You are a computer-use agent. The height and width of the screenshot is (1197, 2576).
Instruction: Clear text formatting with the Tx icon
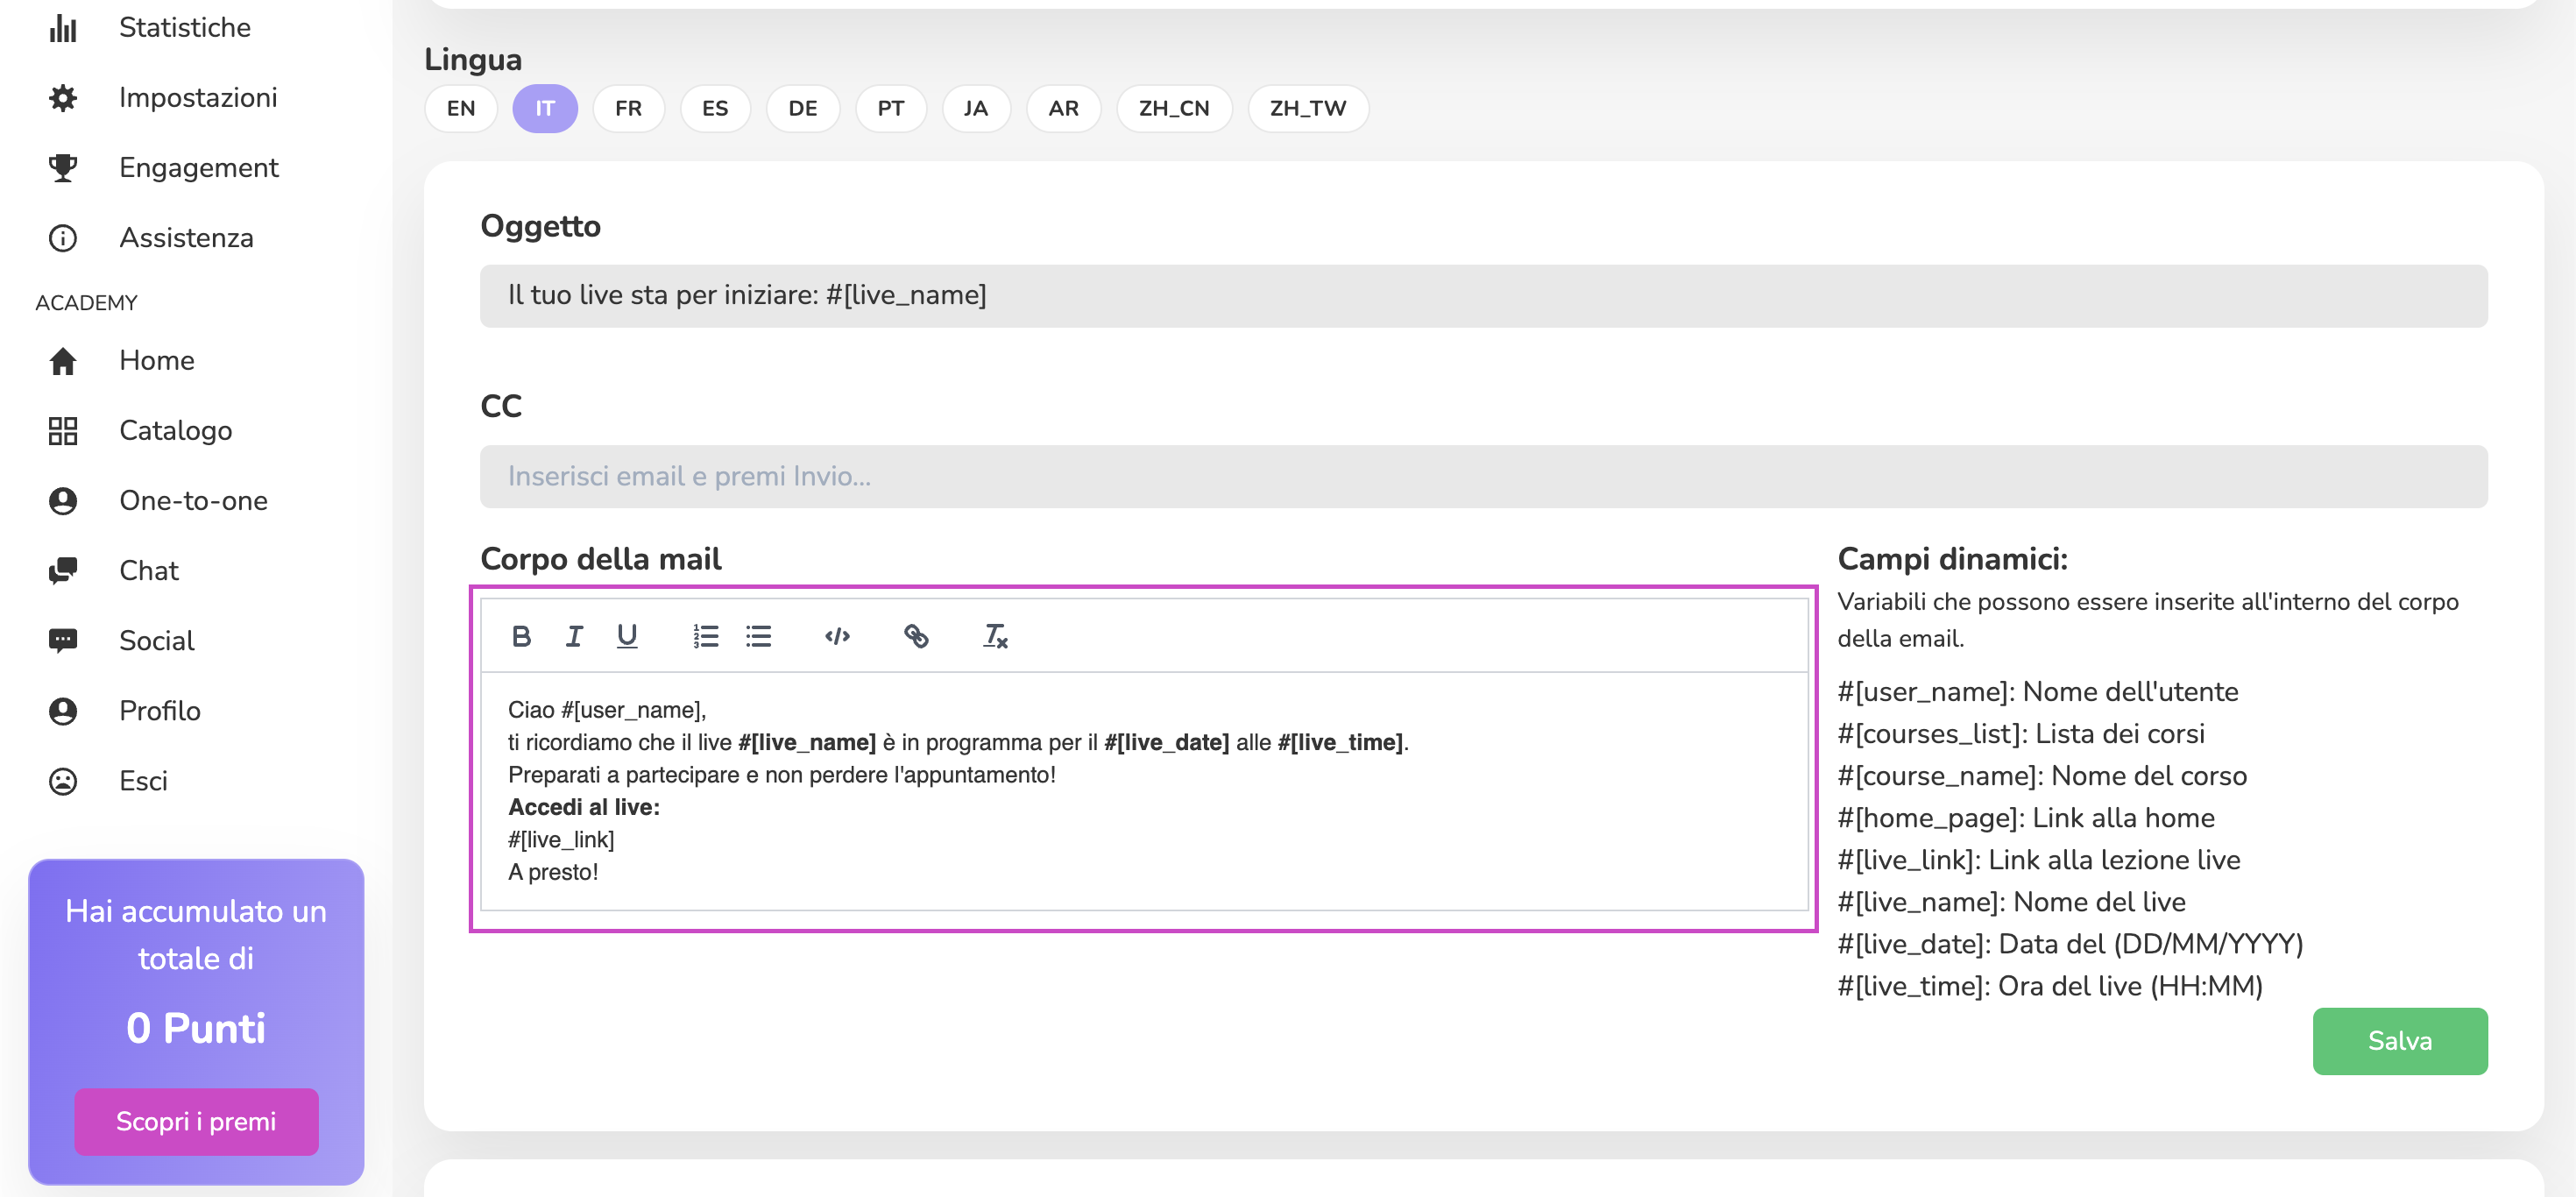(995, 636)
